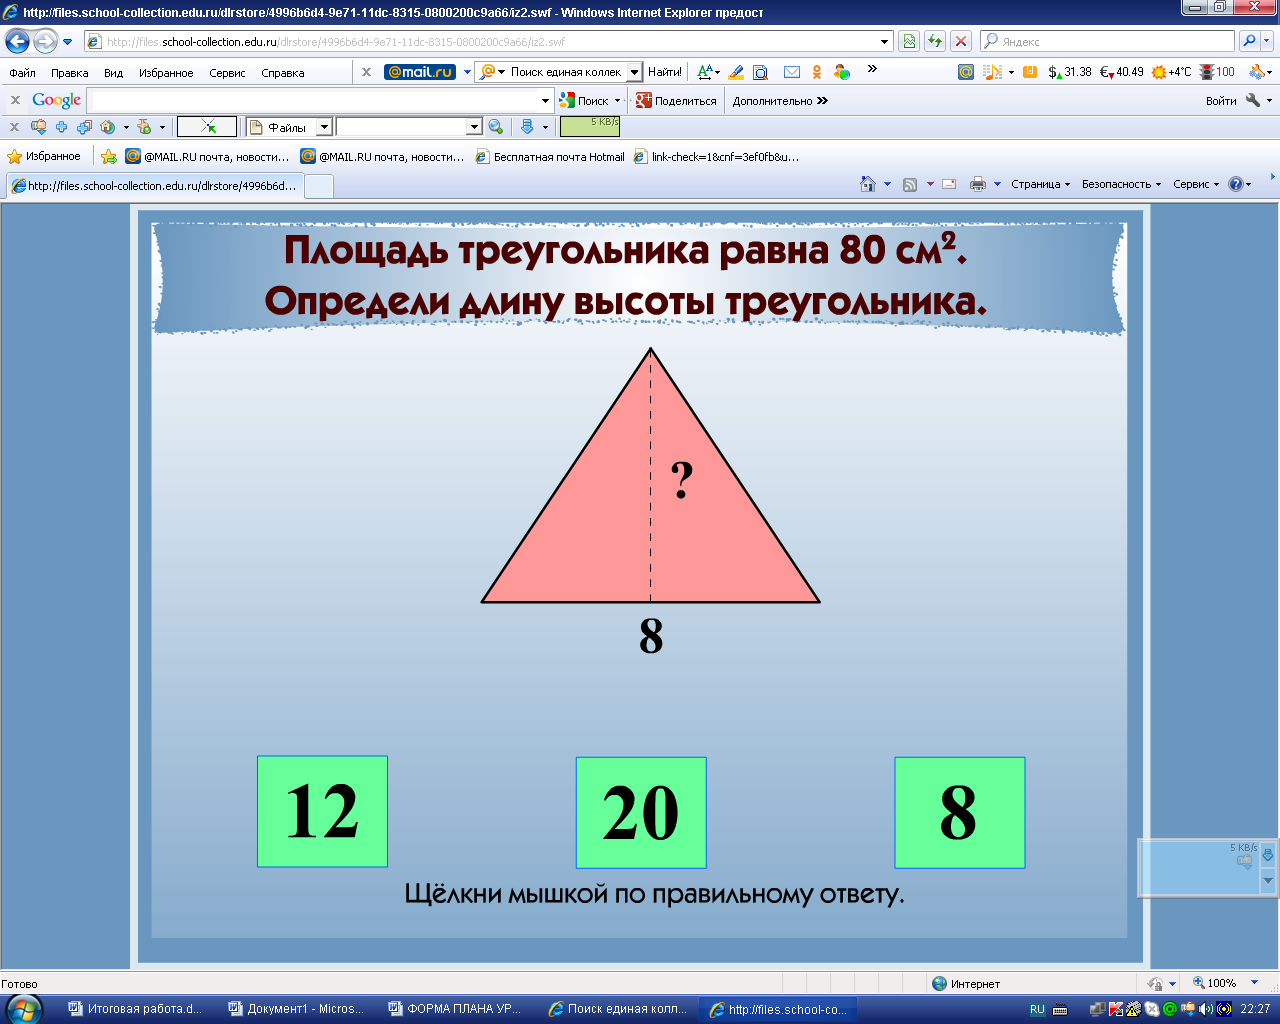Open the Избранное favorites star button

(x=44, y=156)
